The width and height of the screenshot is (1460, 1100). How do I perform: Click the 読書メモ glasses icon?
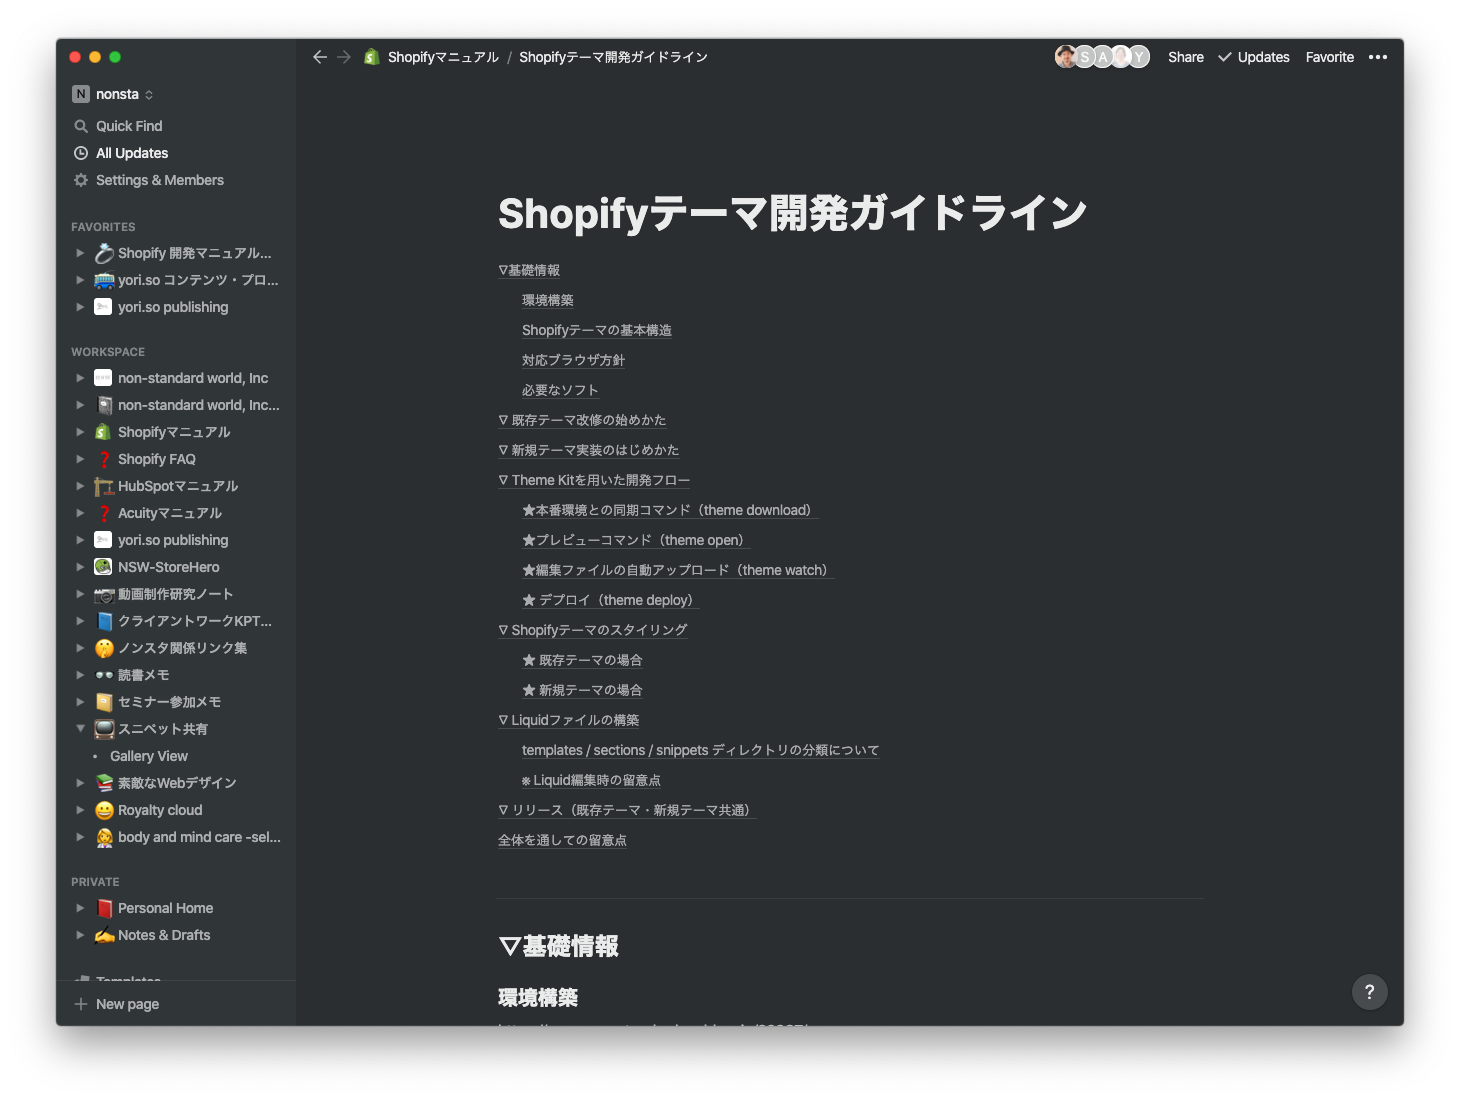(x=104, y=675)
